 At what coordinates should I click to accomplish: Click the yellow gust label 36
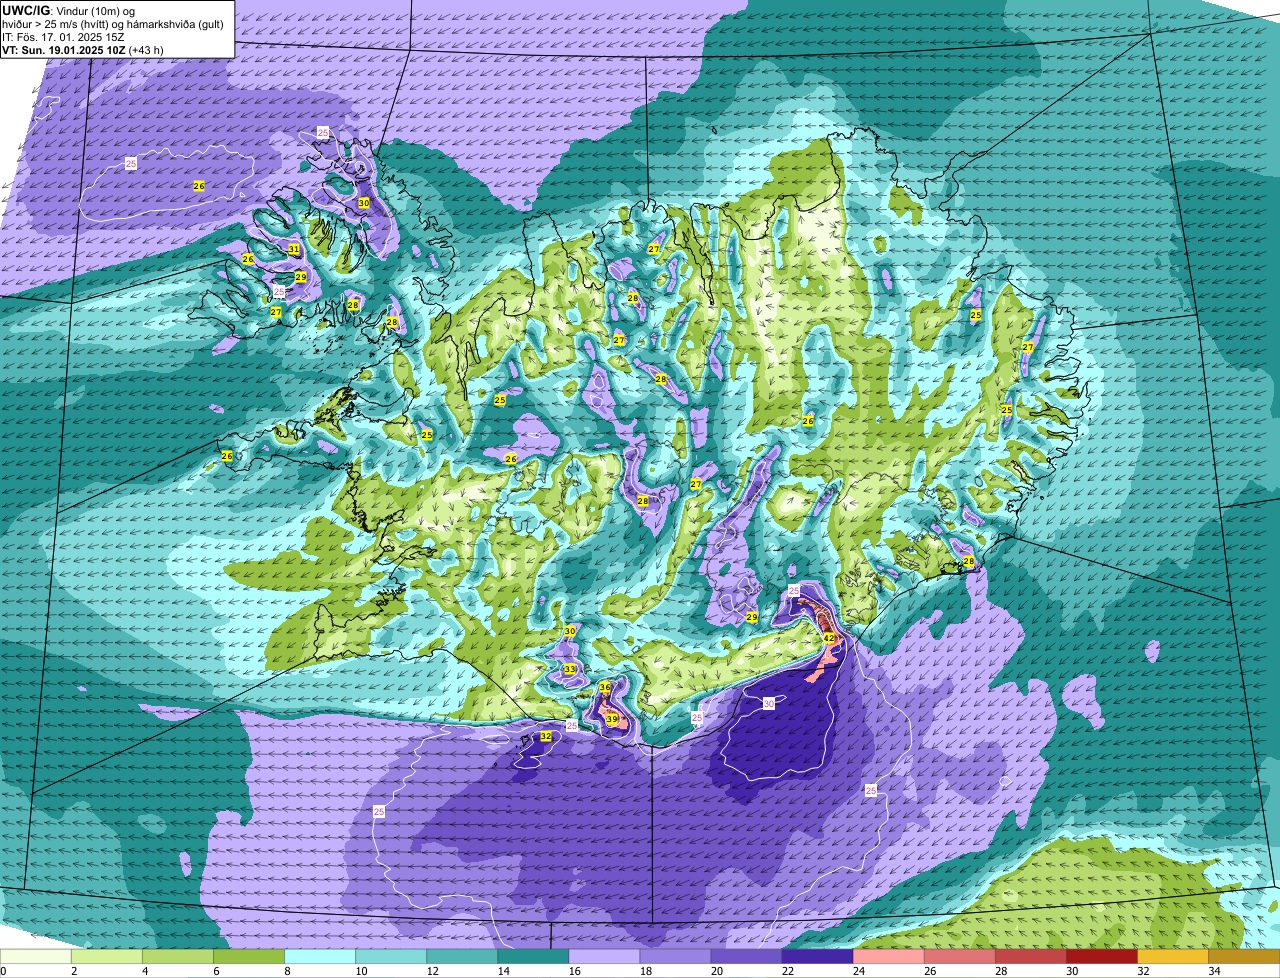(x=605, y=688)
